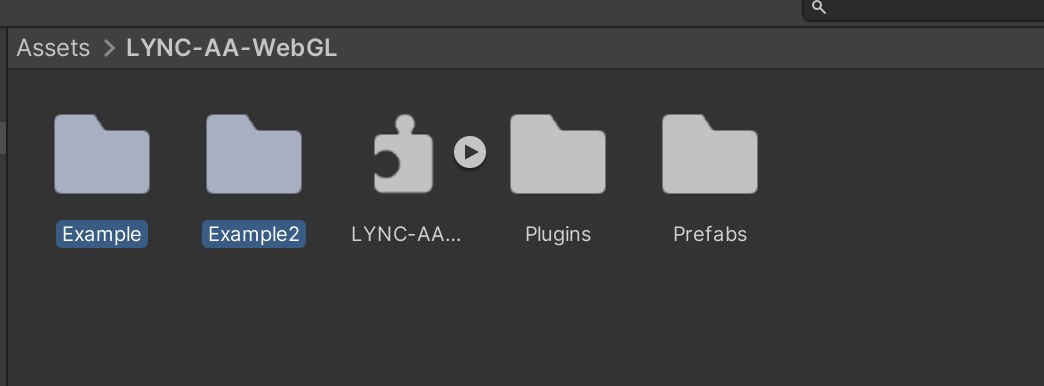Click the left panel vertical splitter
This screenshot has width=1044, height=386.
click(7, 206)
